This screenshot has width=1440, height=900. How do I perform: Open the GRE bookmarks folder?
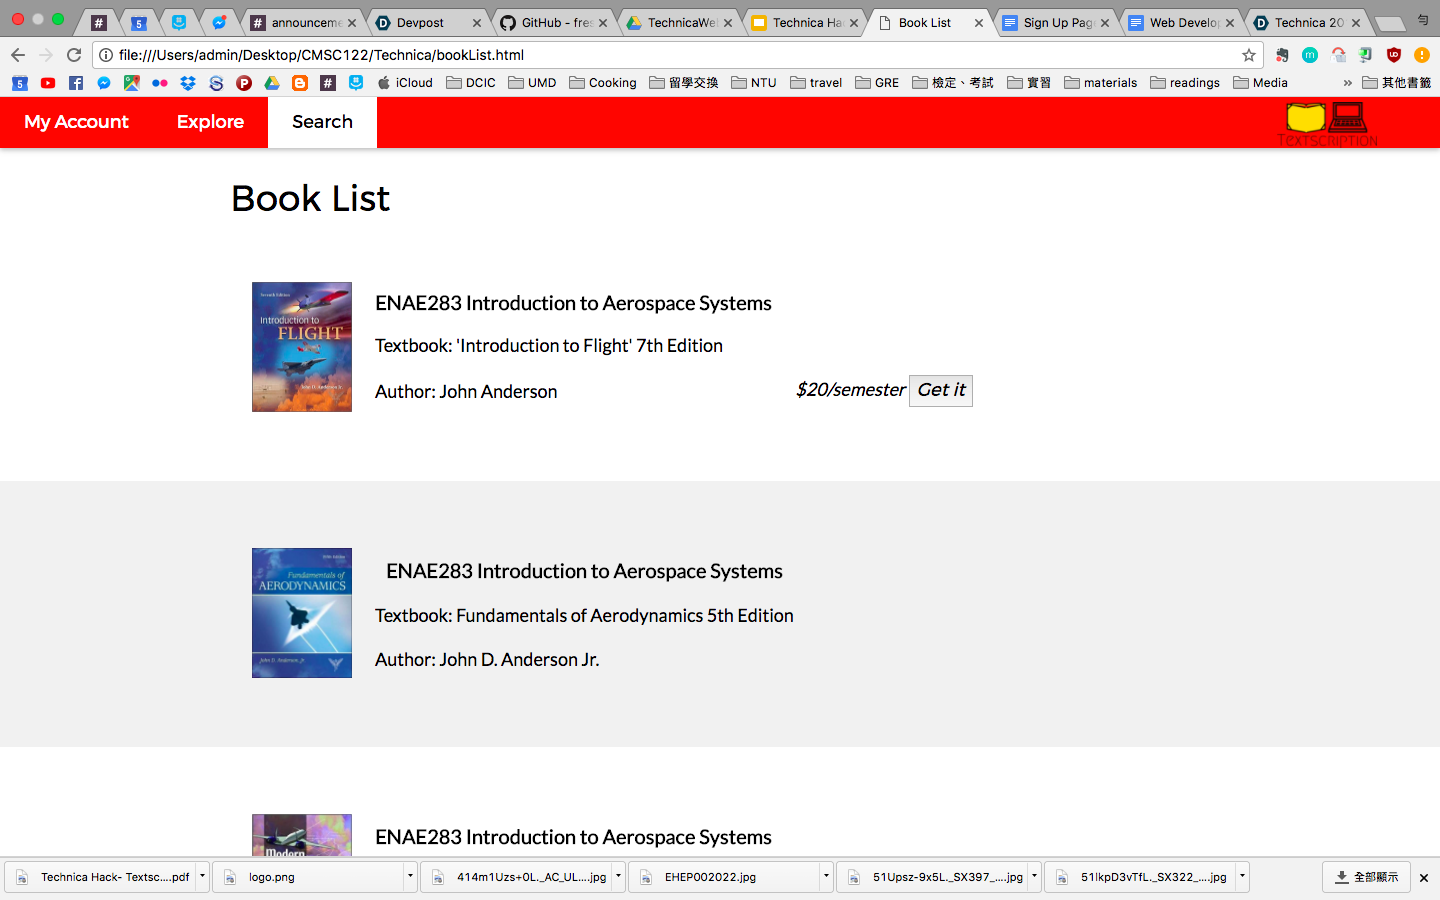877,83
